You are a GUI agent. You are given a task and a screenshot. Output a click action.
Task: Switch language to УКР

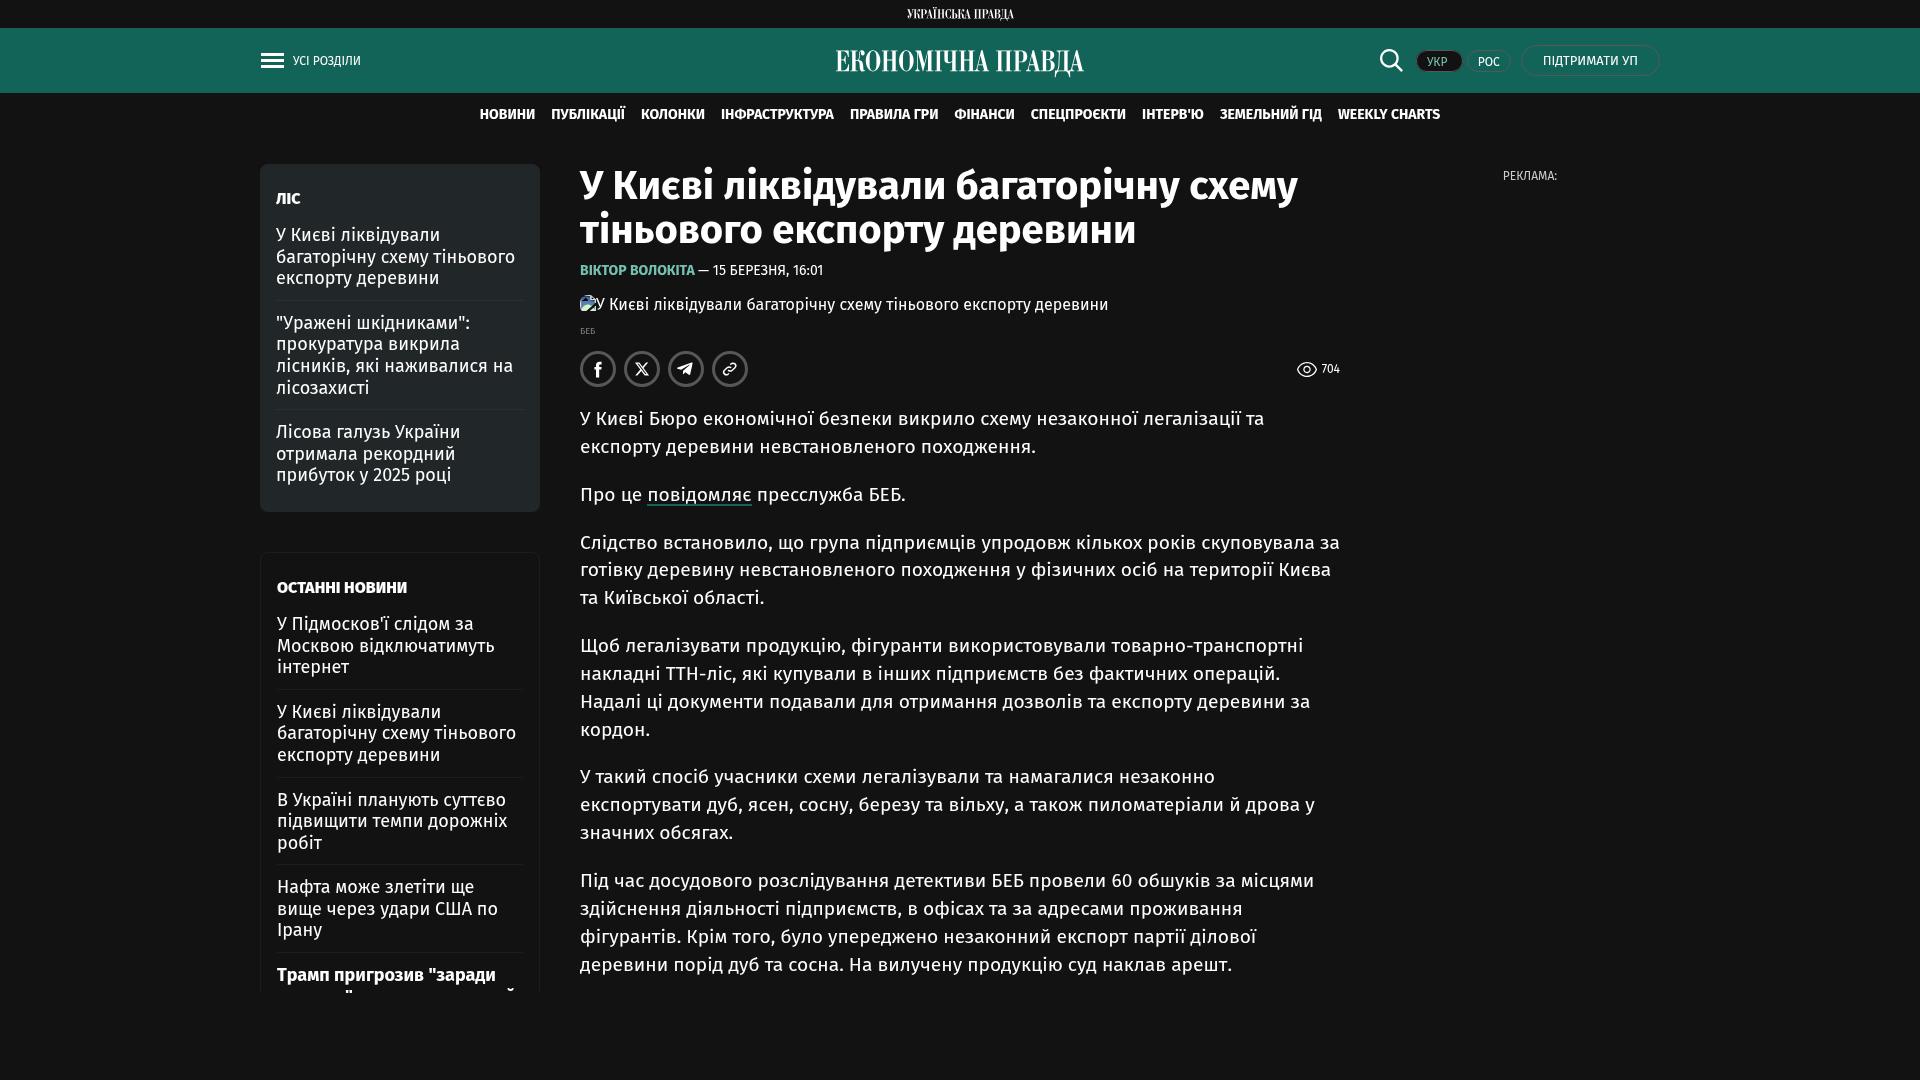click(1438, 62)
